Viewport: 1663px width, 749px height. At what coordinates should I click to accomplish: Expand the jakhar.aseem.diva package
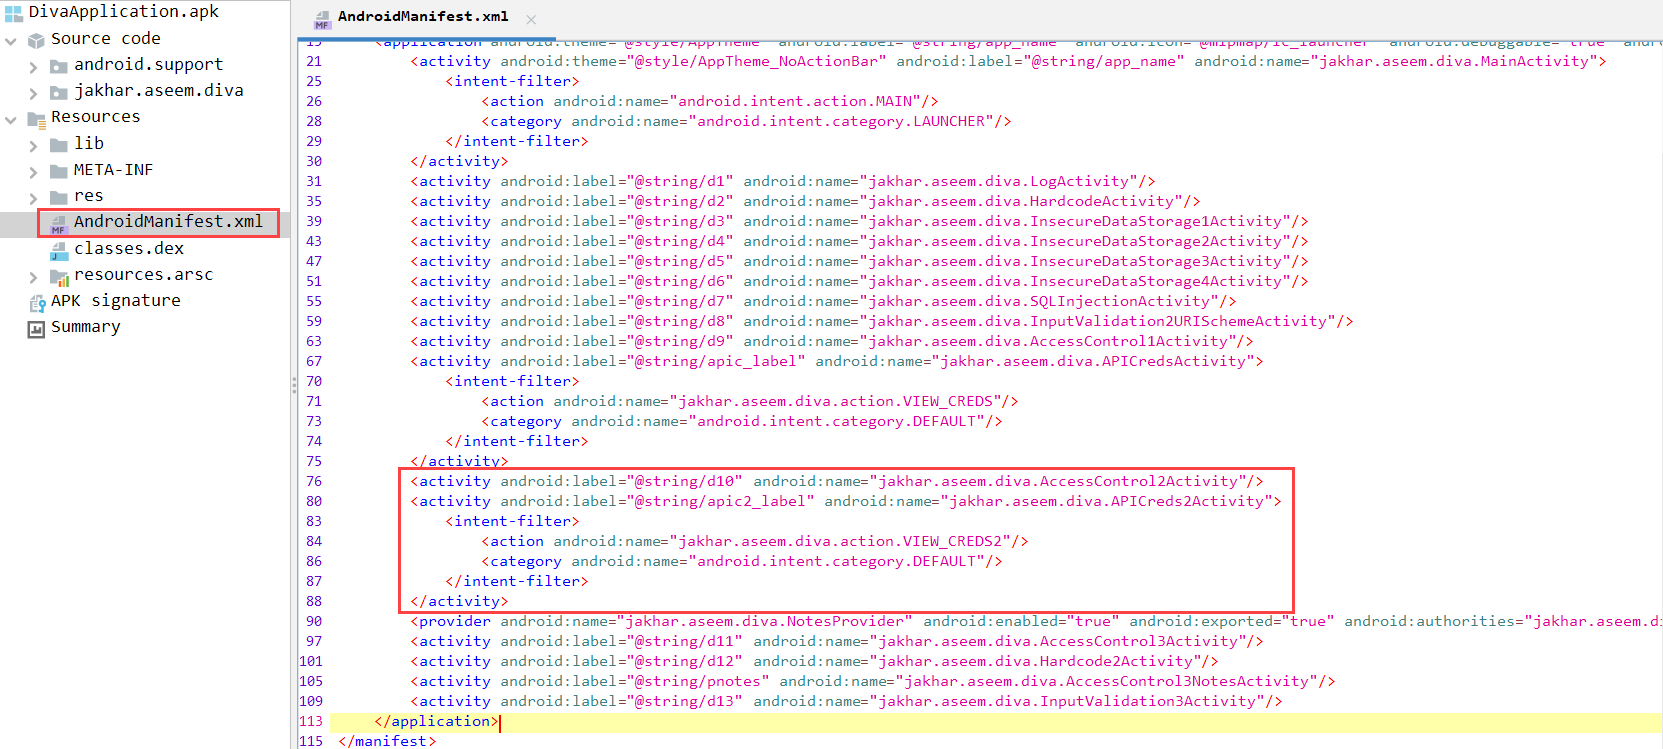tap(33, 93)
